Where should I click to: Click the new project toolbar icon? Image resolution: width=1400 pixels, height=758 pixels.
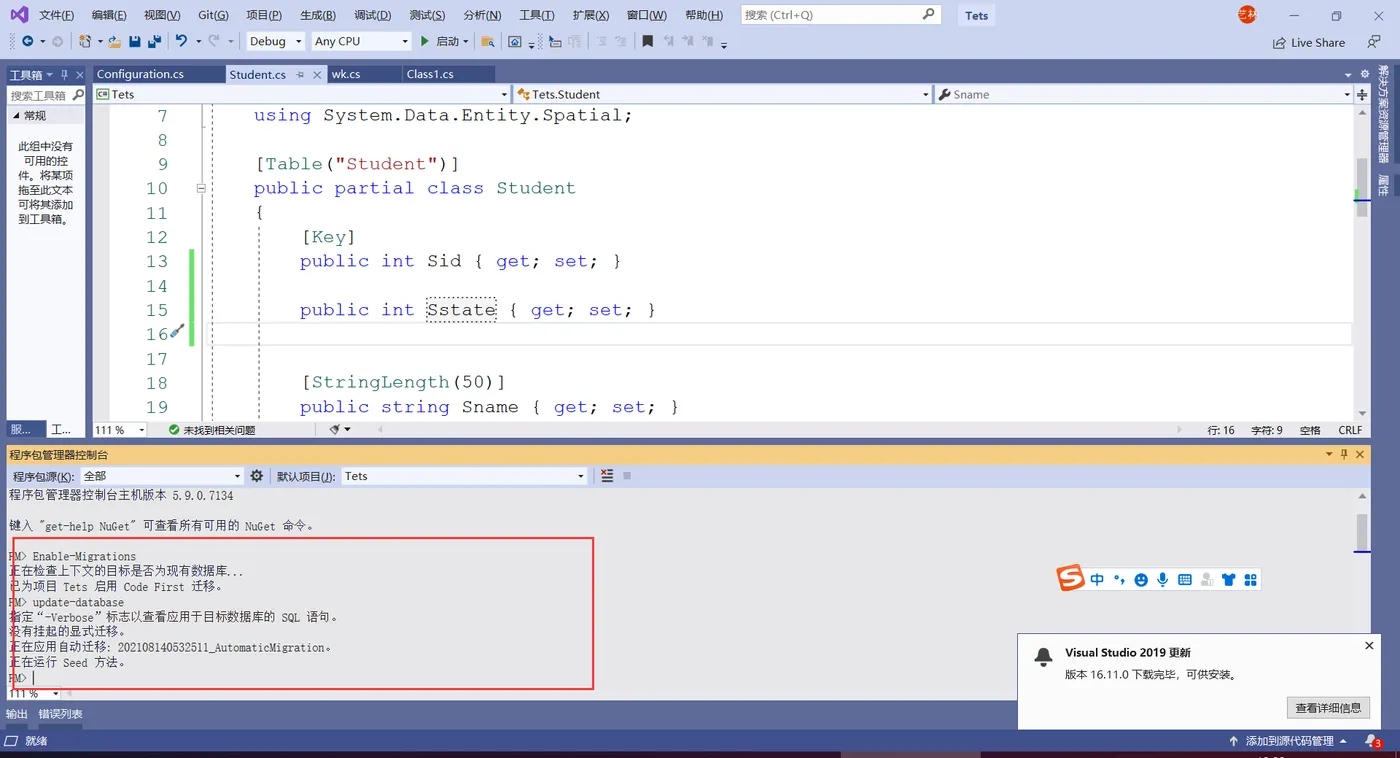(85, 41)
